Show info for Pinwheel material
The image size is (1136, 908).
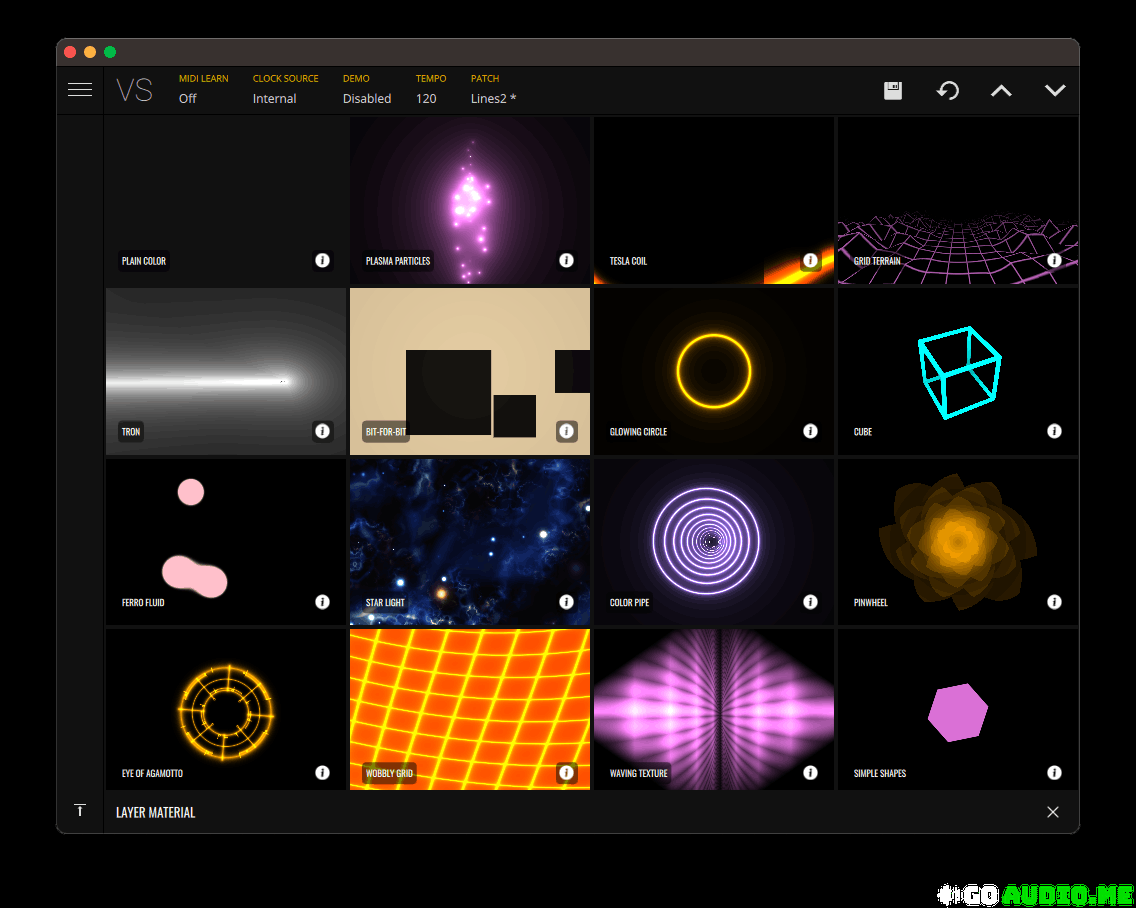tap(1054, 602)
